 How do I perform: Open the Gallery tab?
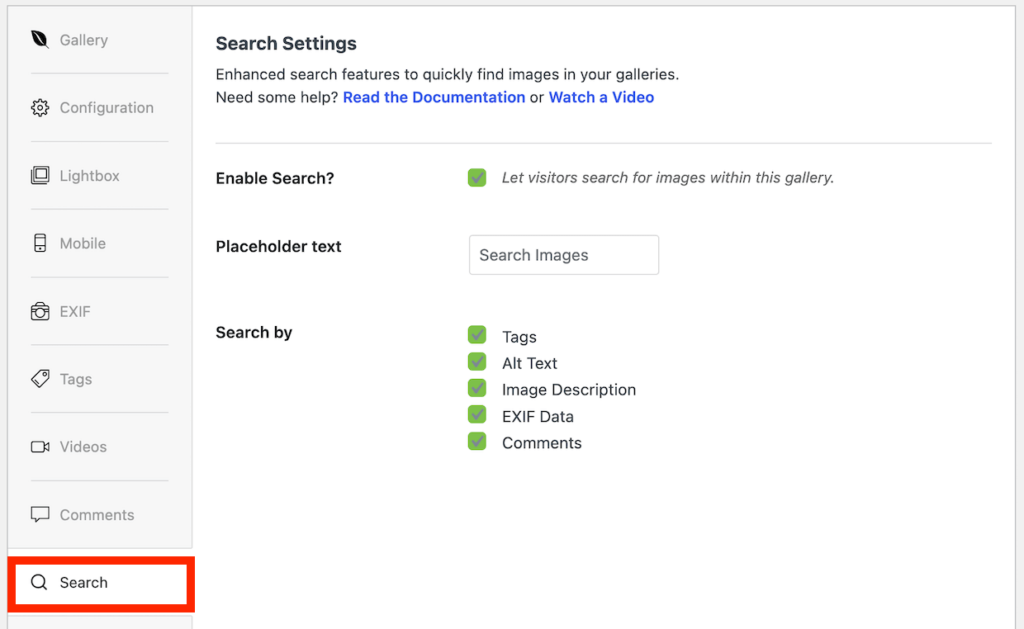[x=84, y=40]
